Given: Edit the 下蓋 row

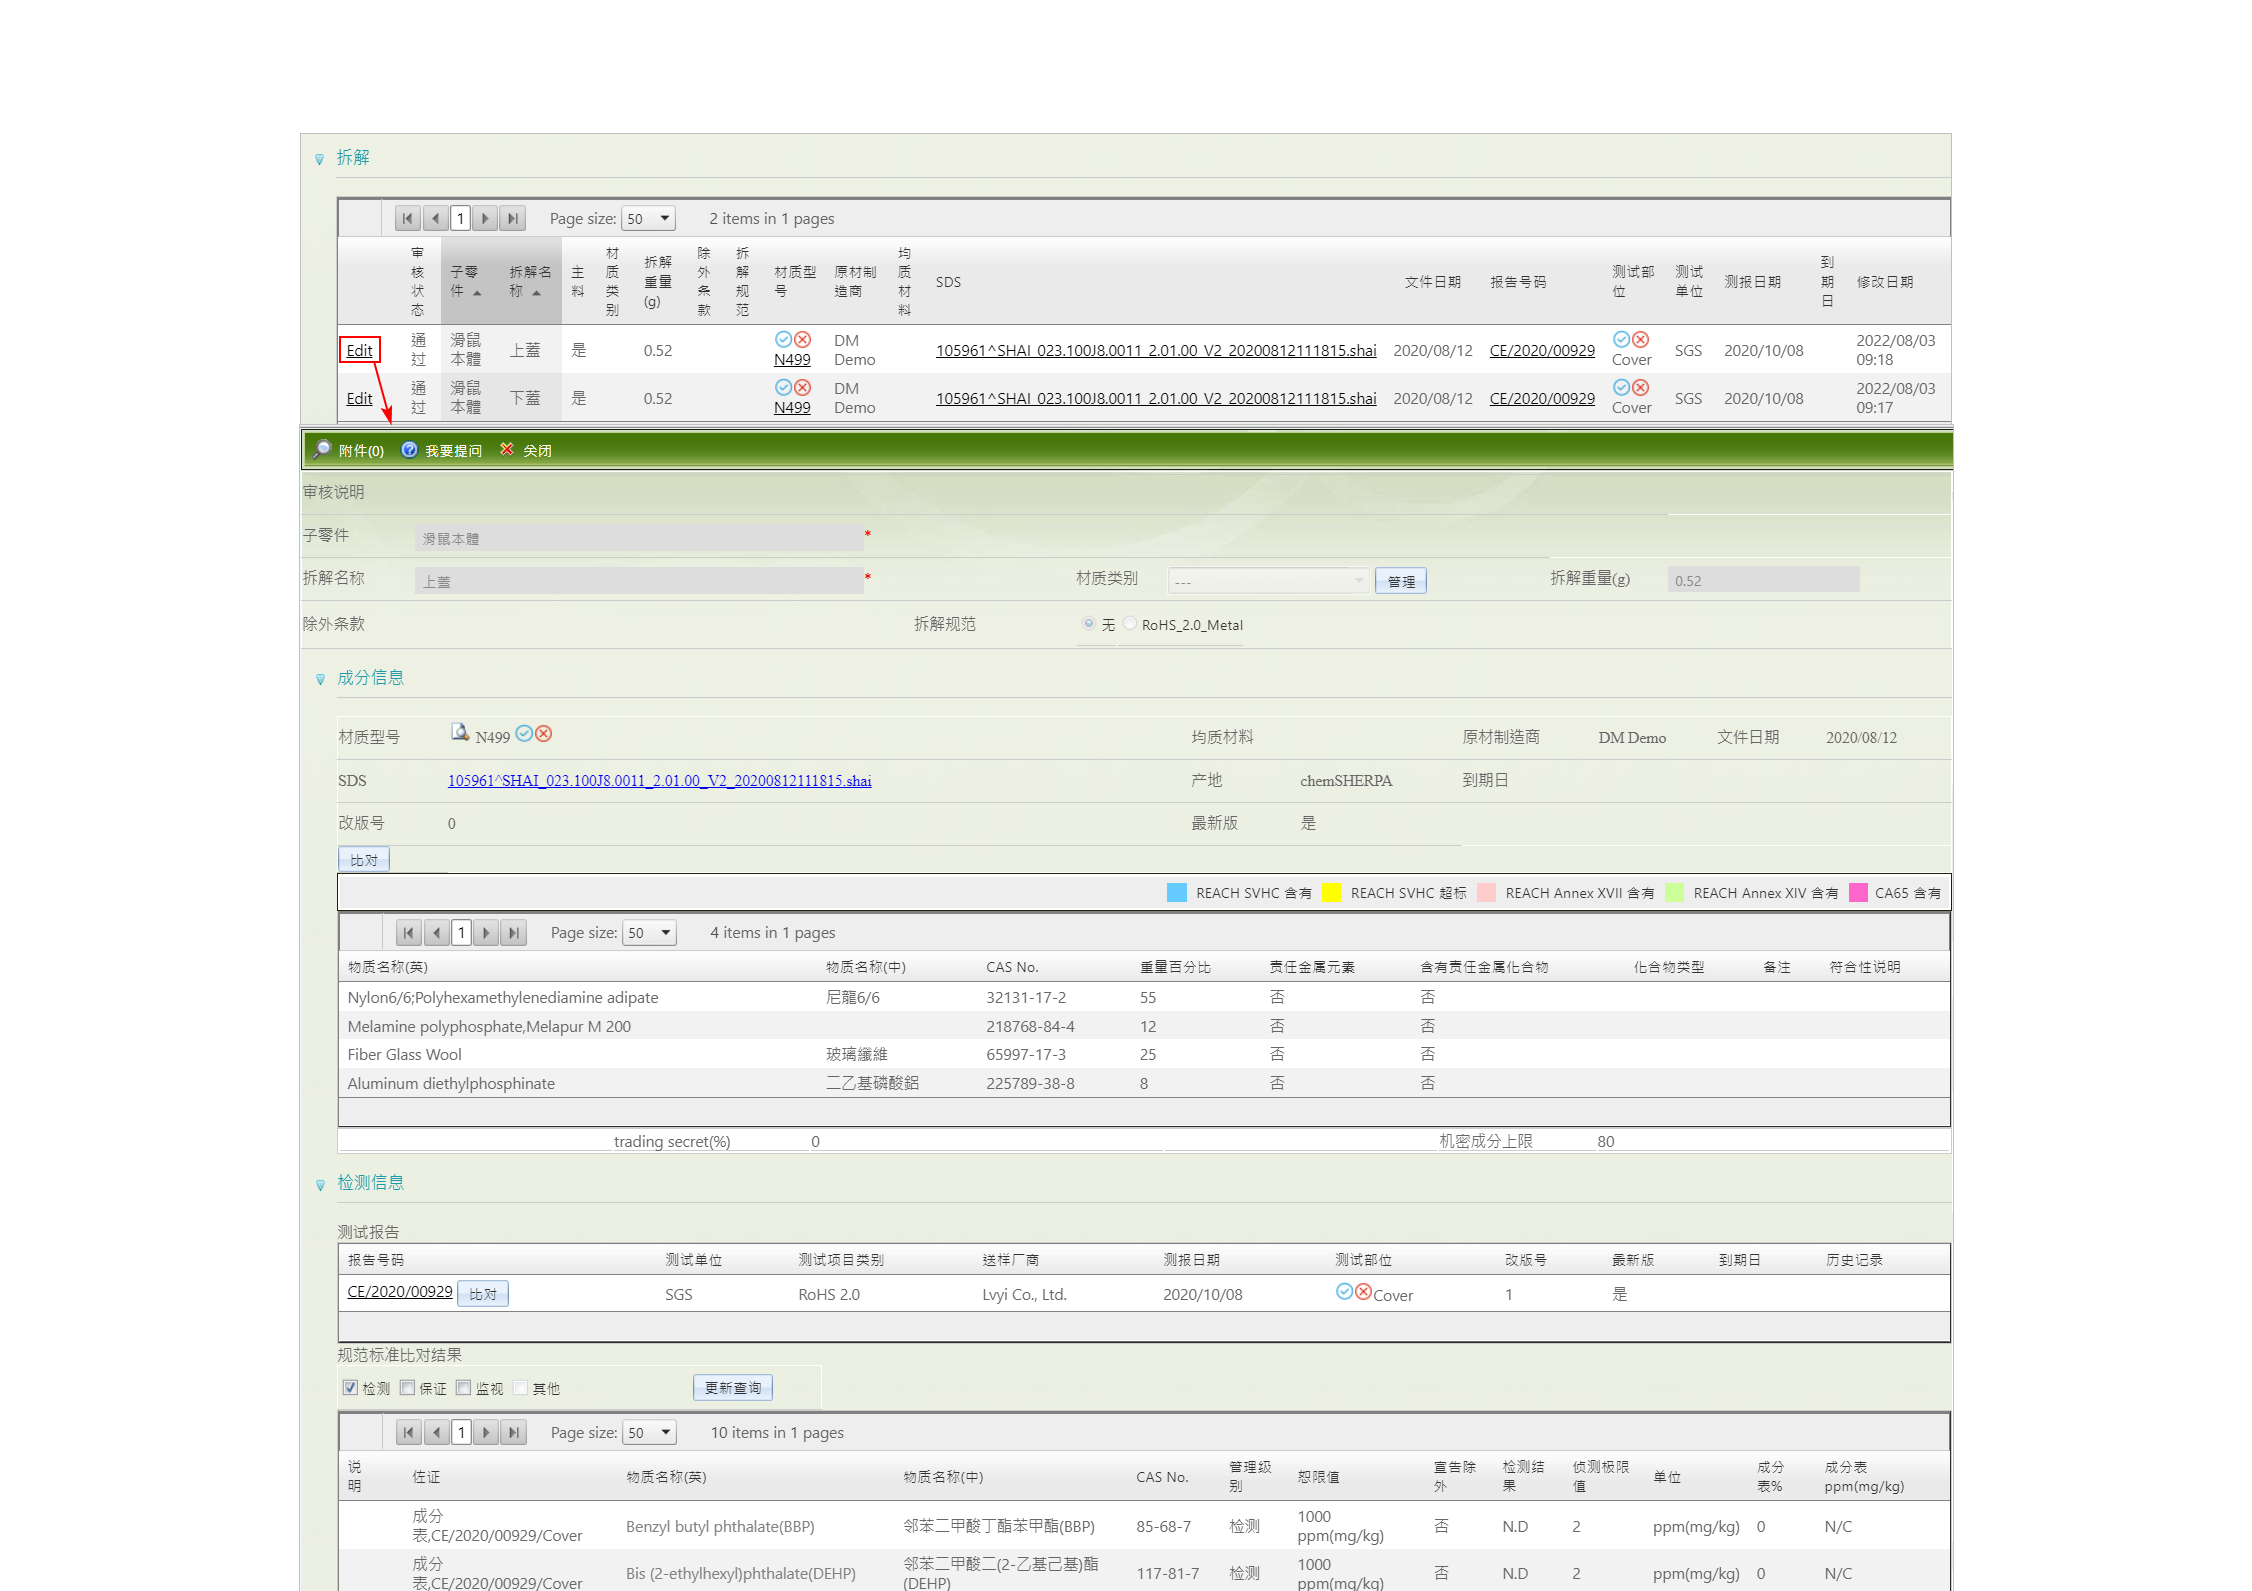Looking at the screenshot, I should 359,398.
